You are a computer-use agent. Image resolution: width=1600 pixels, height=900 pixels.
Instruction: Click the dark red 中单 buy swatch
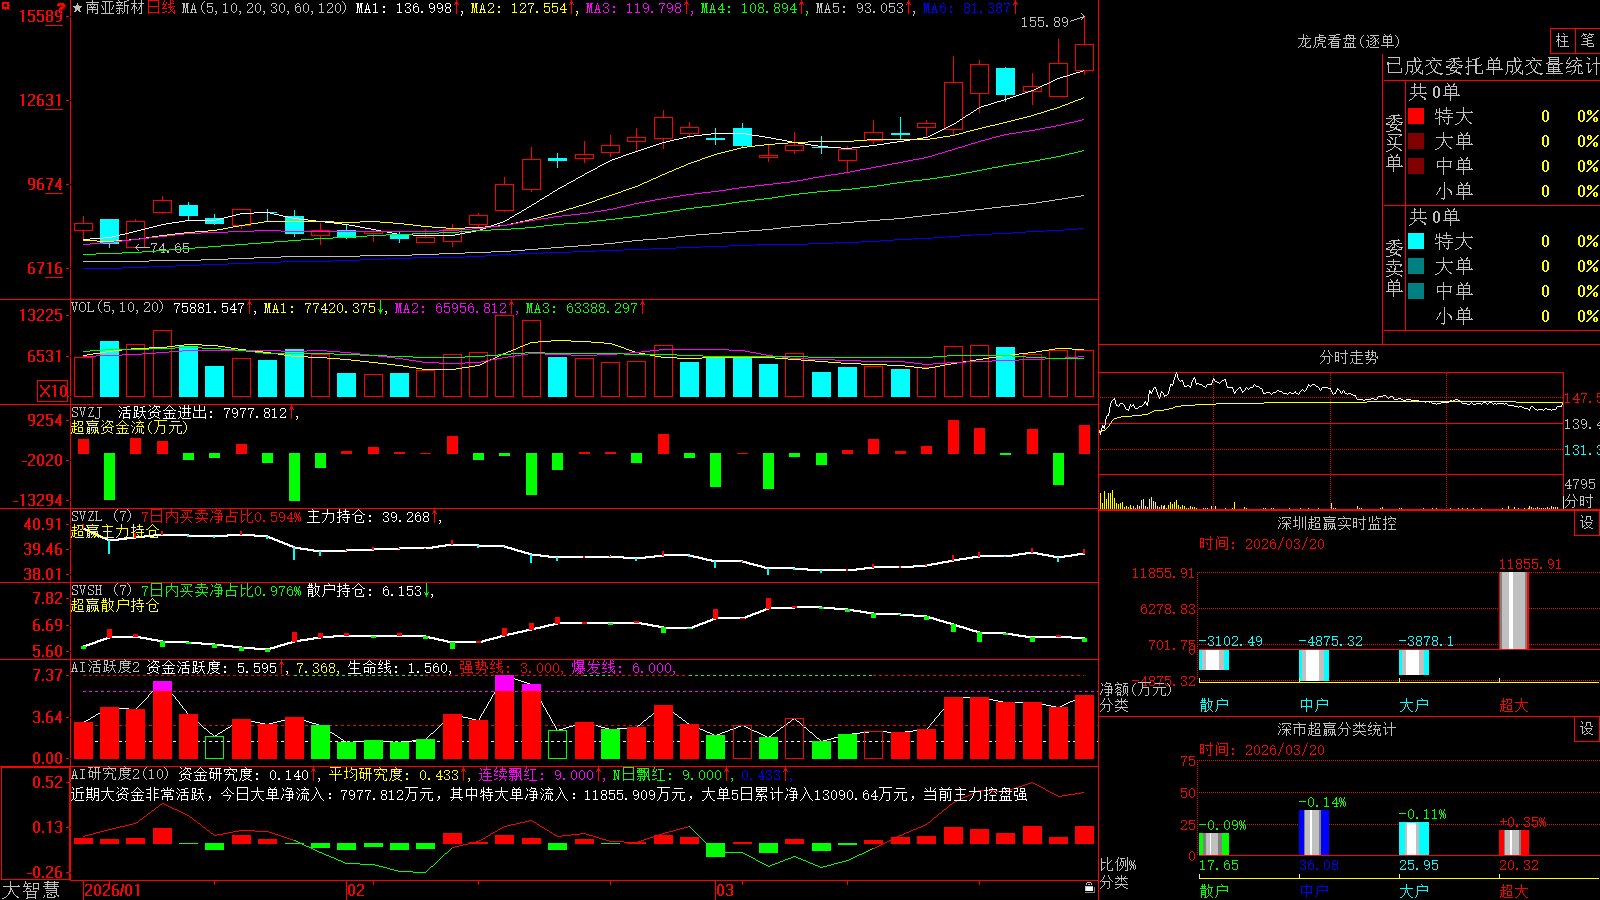(1416, 166)
